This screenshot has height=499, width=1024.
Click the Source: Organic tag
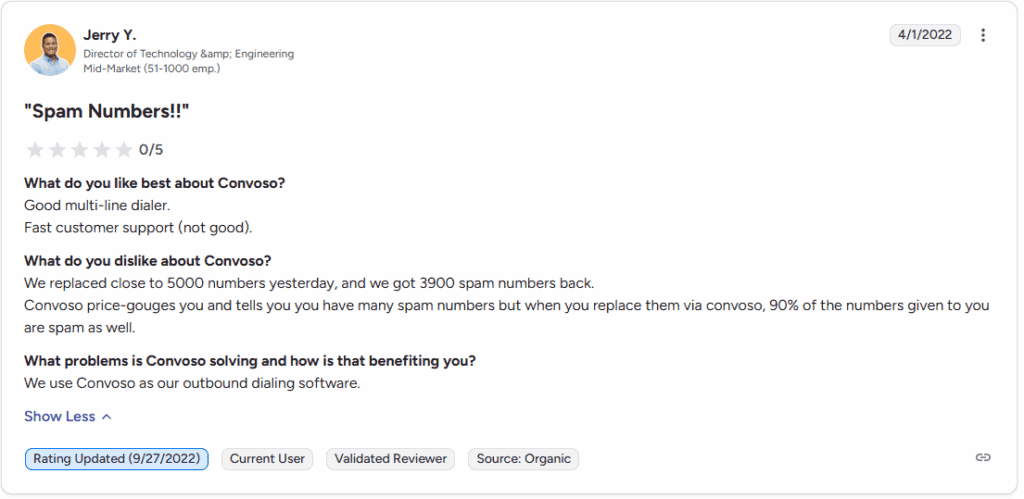point(523,459)
